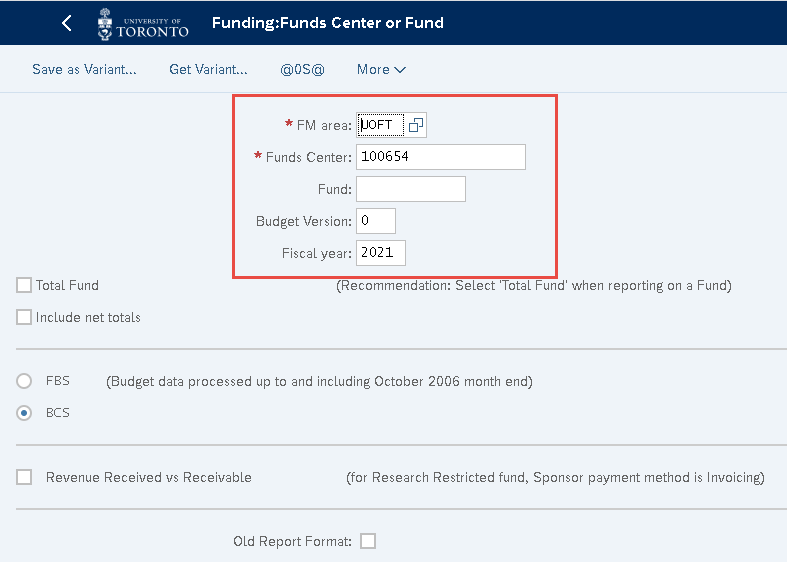Select the Budget Version field

point(376,221)
